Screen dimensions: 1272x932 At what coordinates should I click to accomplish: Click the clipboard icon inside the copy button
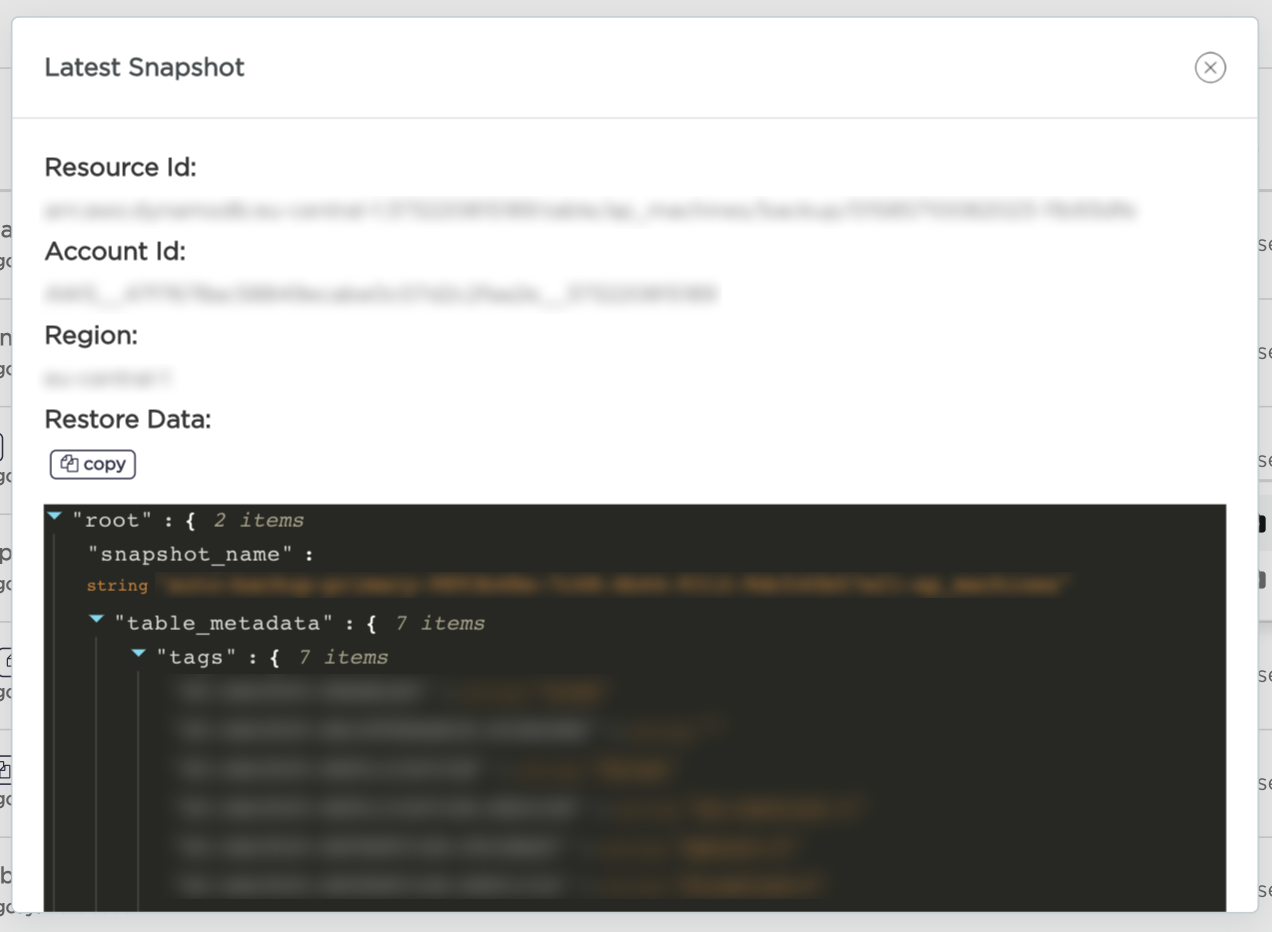click(70, 464)
